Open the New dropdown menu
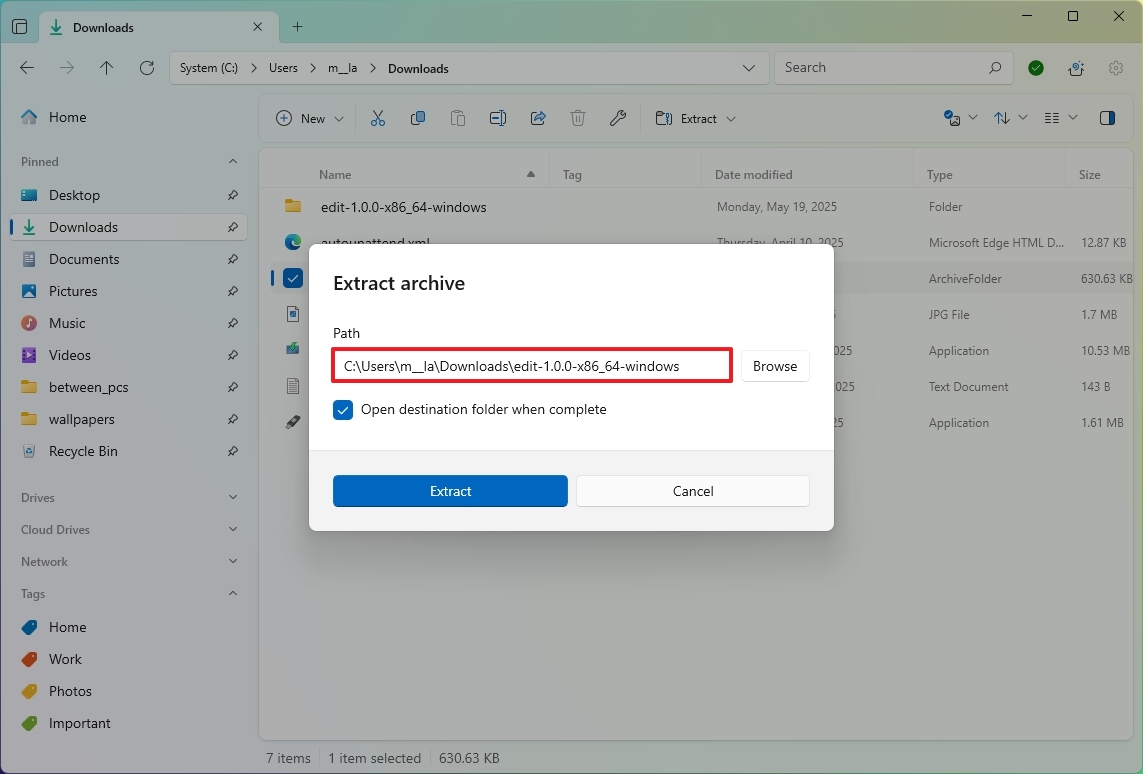Viewport: 1143px width, 774px height. pos(308,118)
